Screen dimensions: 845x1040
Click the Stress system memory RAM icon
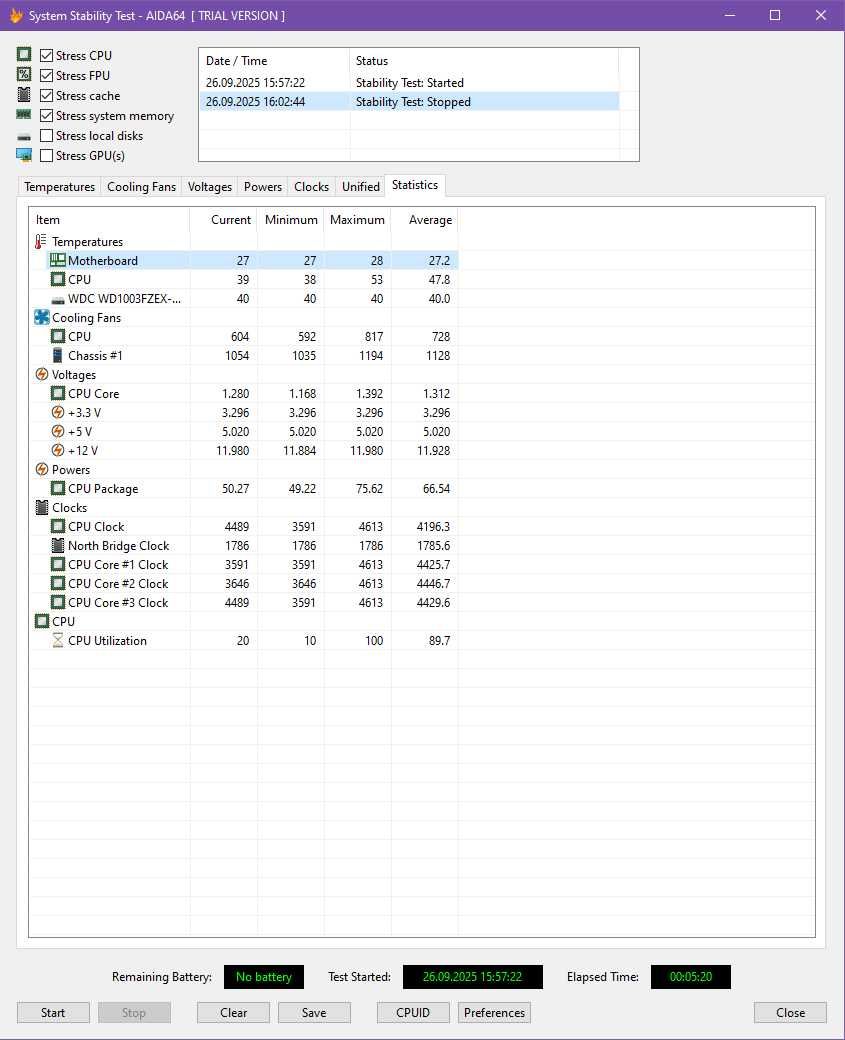point(24,115)
